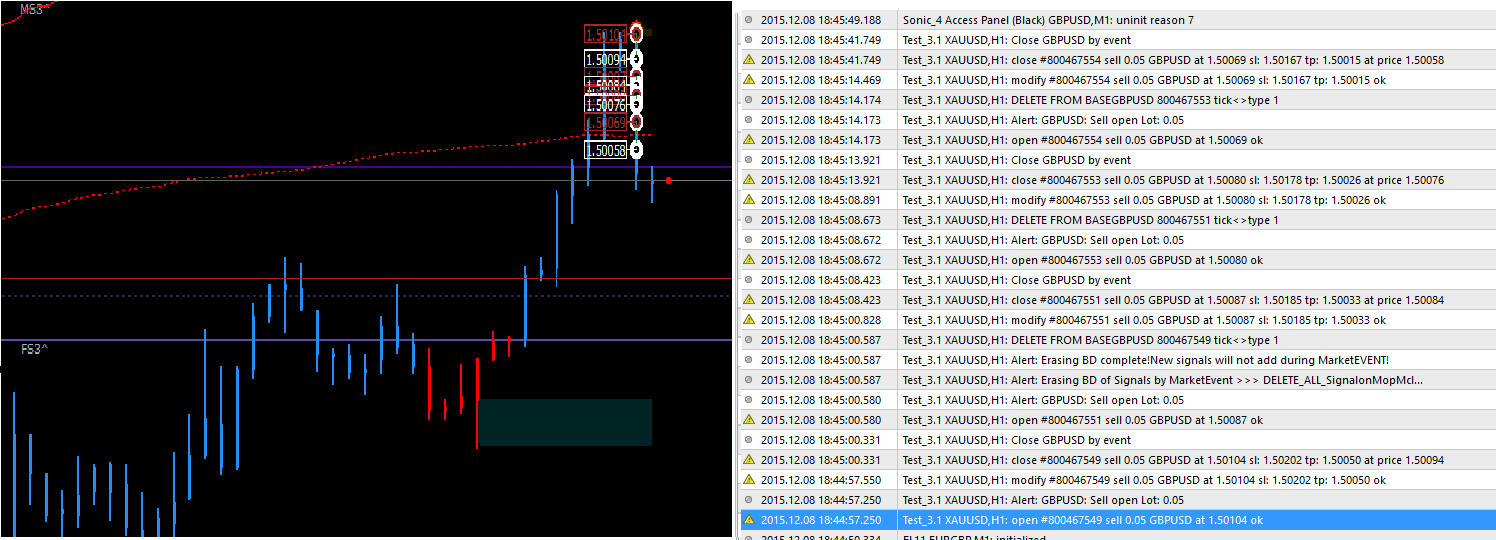Viewport: 1496px width, 540px height.
Task: Select timestamp 2015.12.08 18:45:00.828
Action: (x=821, y=320)
